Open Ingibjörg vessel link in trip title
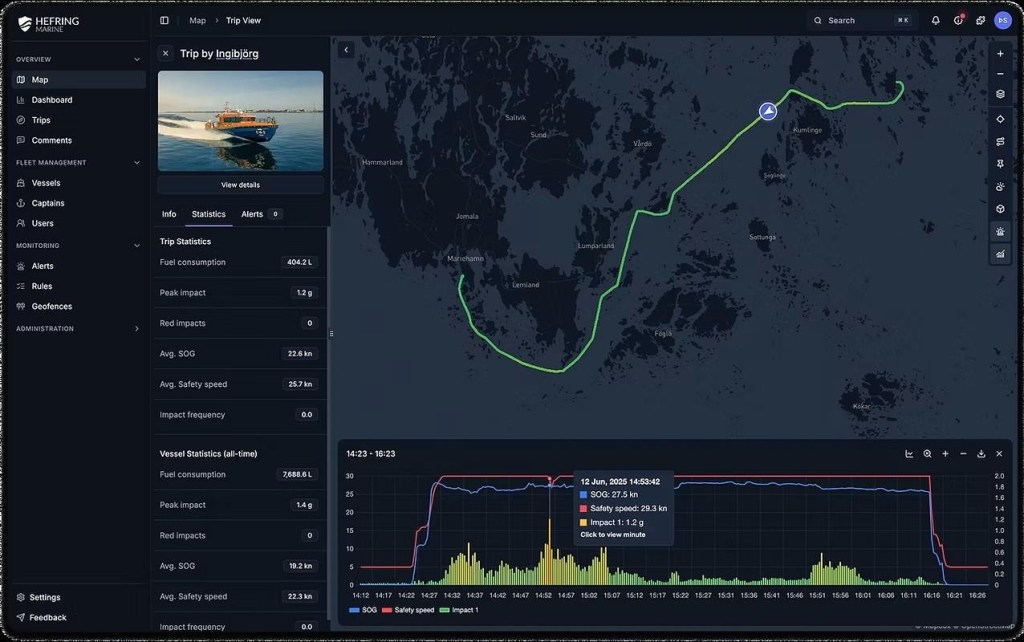Image resolution: width=1024 pixels, height=642 pixels. 237,53
